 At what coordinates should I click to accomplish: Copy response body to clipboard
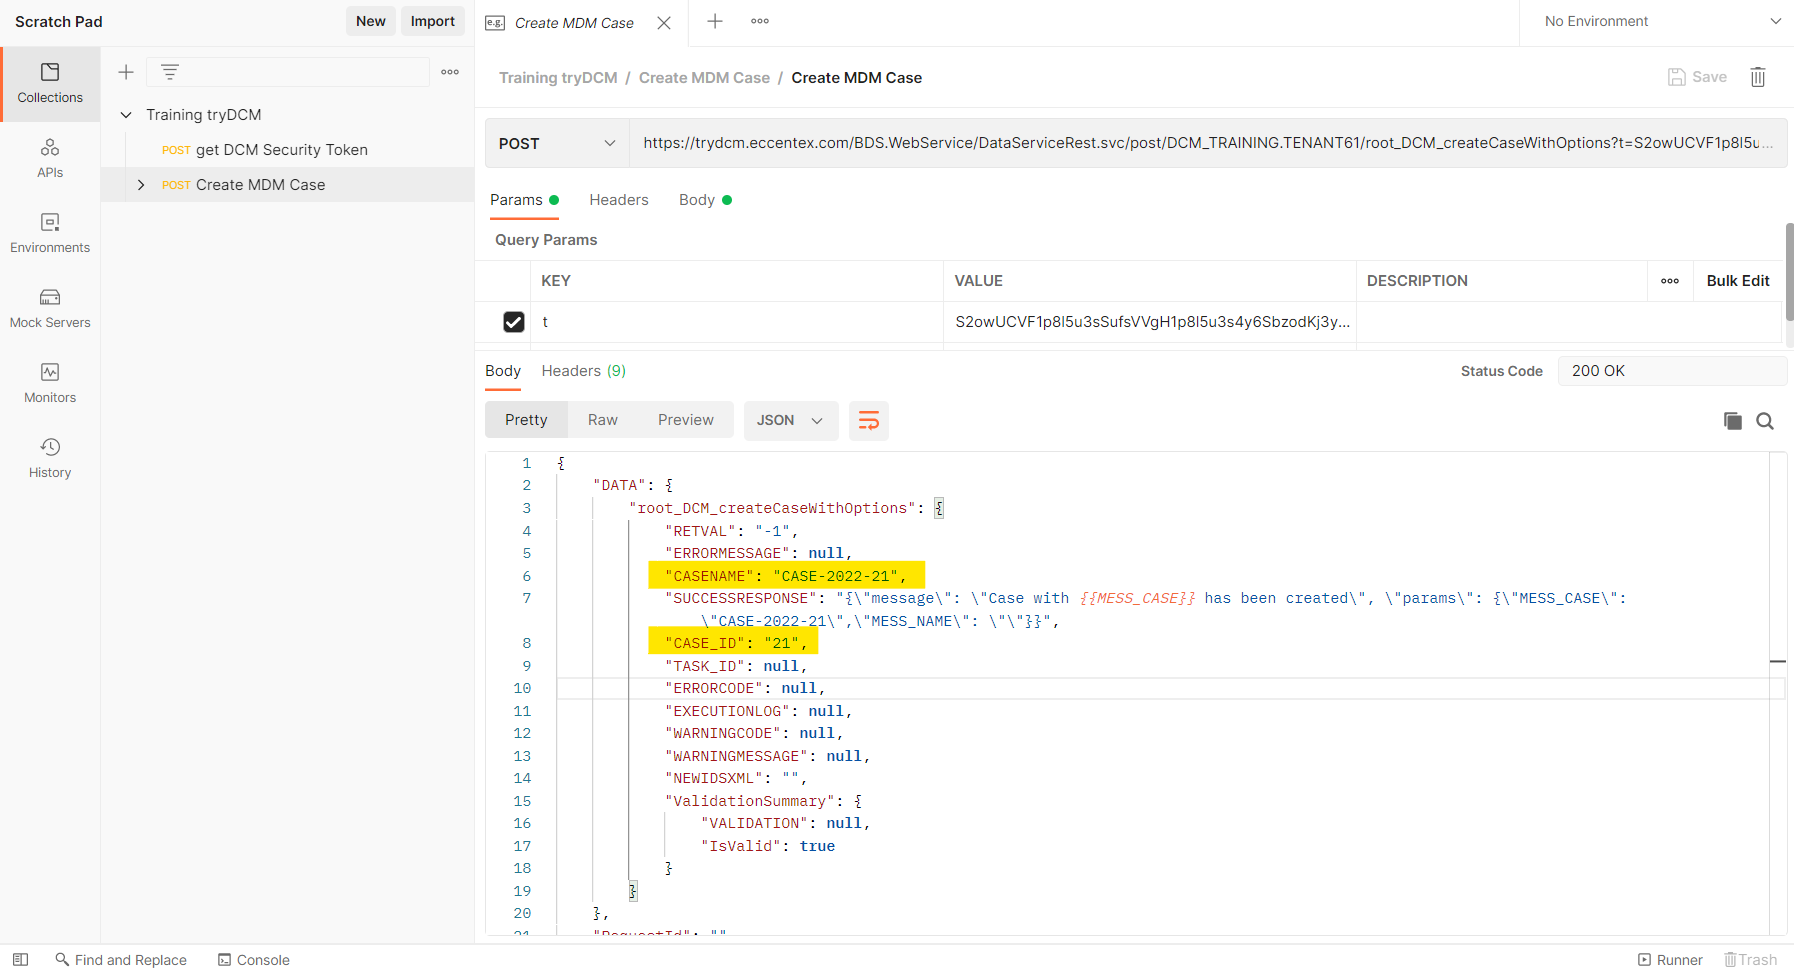pos(1733,421)
